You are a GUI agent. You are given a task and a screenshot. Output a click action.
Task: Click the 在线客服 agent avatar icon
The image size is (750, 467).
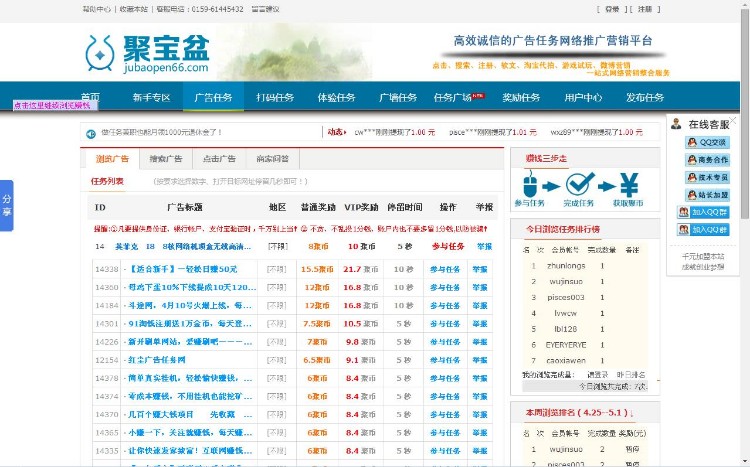[676, 124]
